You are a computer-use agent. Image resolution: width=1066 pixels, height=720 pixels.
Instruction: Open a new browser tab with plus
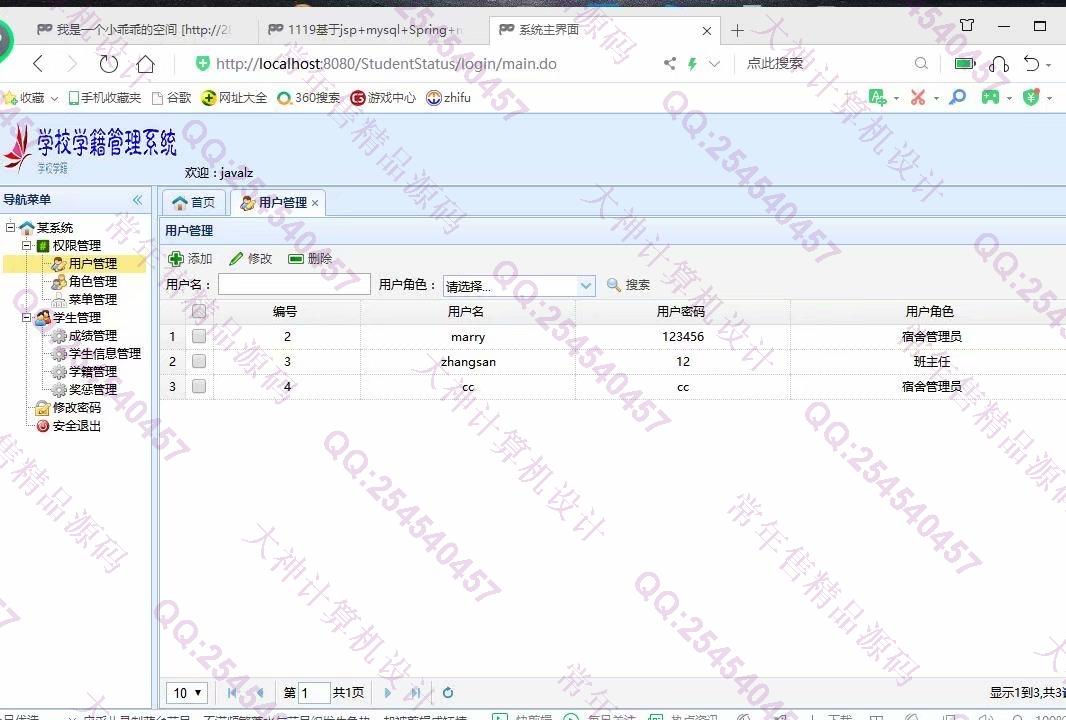(737, 31)
